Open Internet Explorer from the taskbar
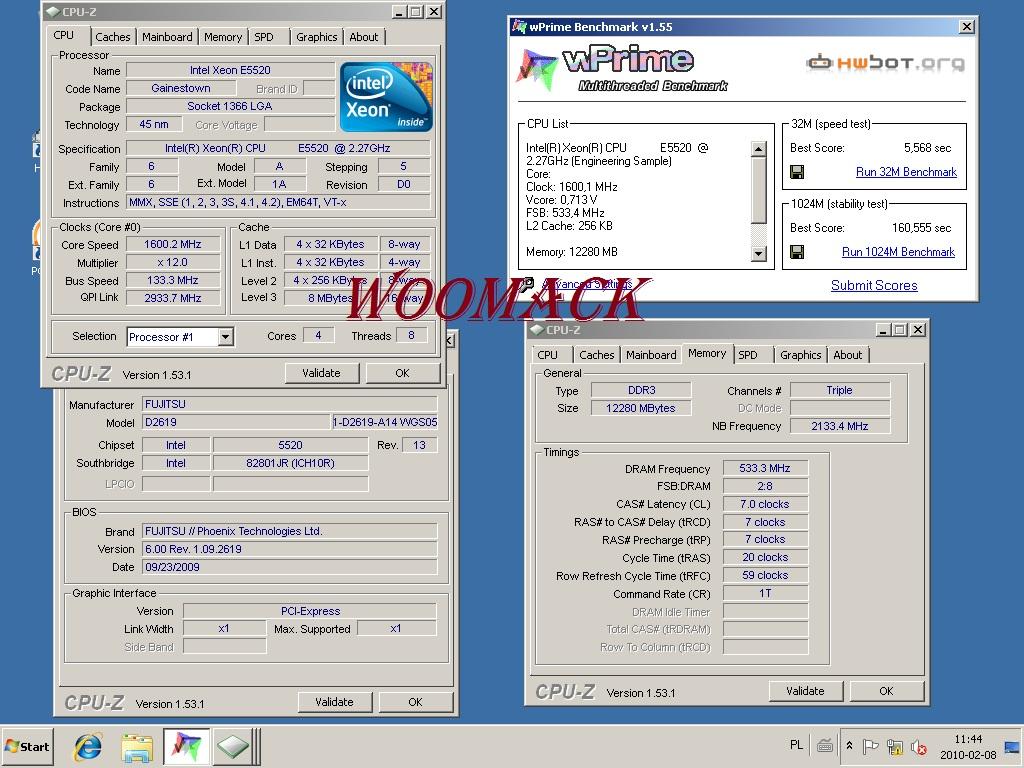The width and height of the screenshot is (1024, 768). [88, 746]
